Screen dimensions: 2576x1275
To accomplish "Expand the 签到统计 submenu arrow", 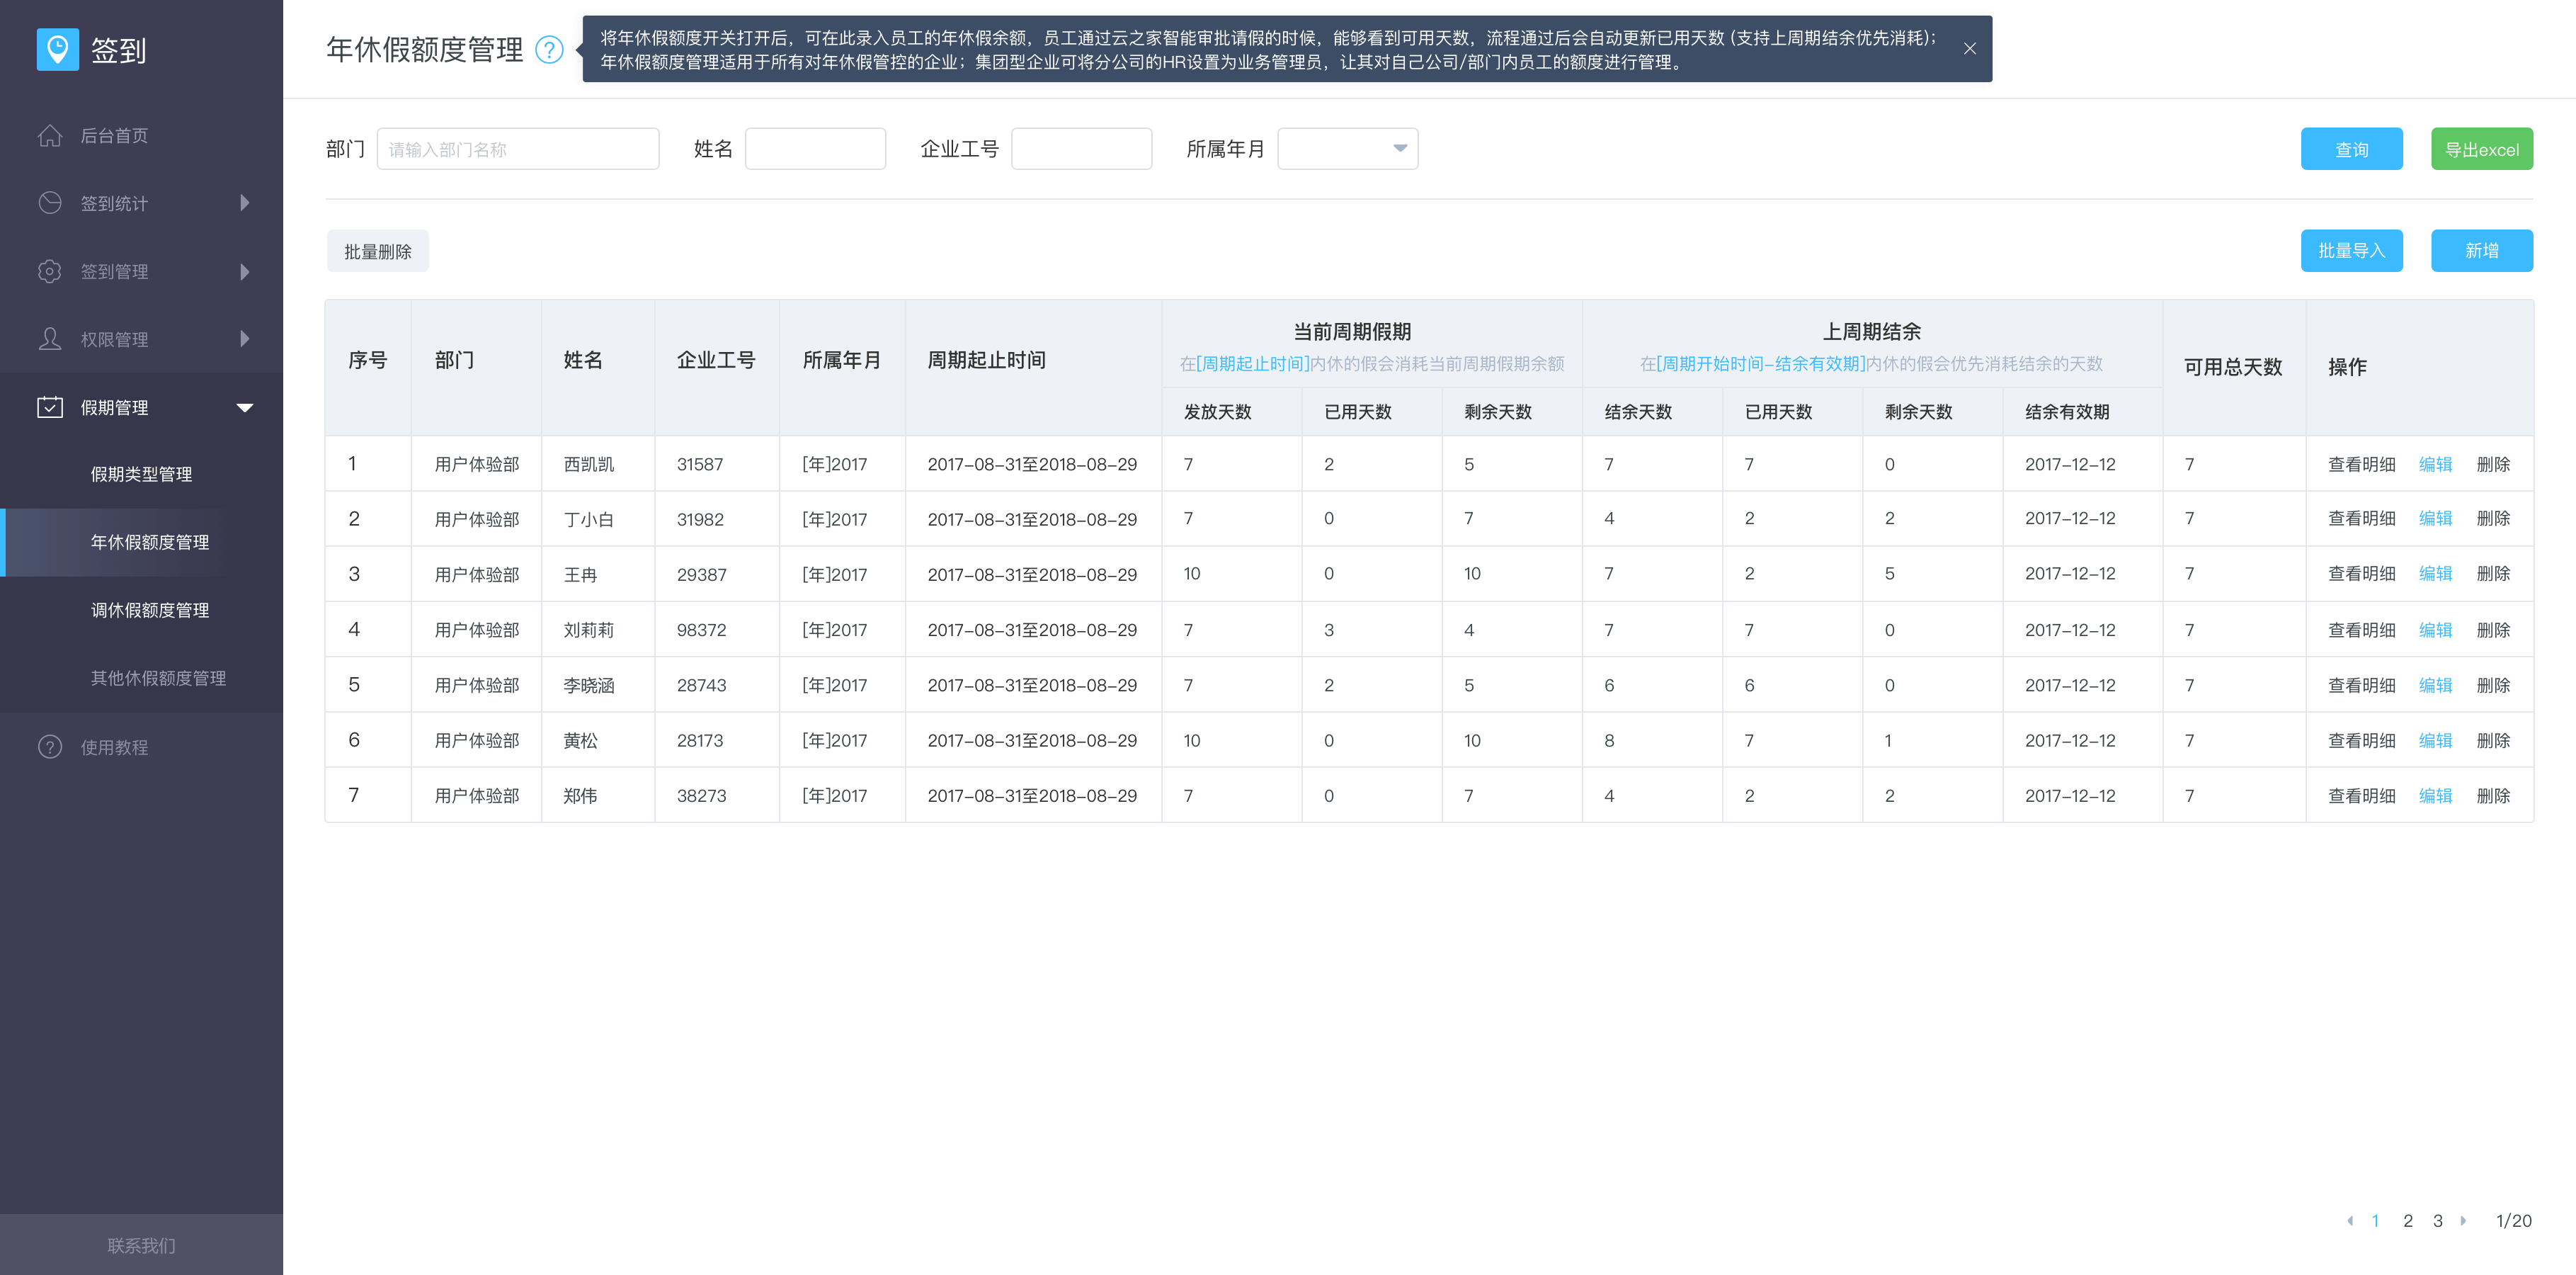I will pyautogui.click(x=245, y=203).
